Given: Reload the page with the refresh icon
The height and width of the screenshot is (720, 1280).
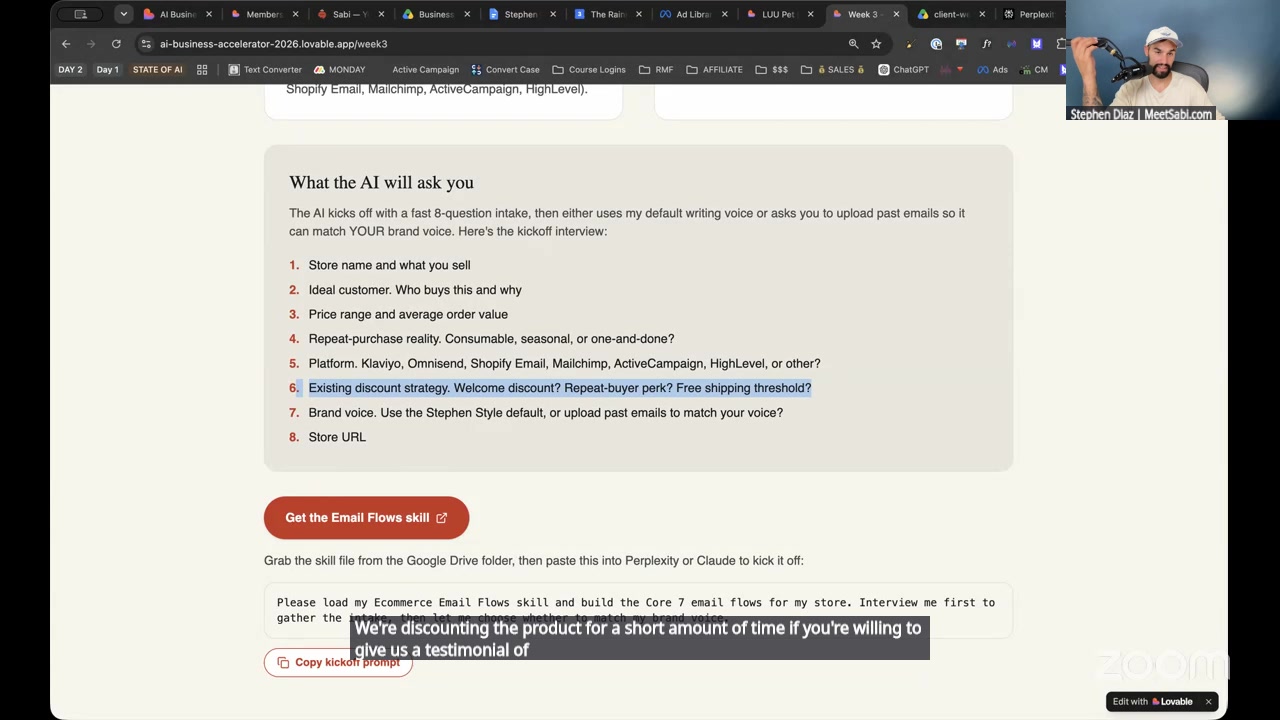Looking at the screenshot, I should click(x=116, y=44).
